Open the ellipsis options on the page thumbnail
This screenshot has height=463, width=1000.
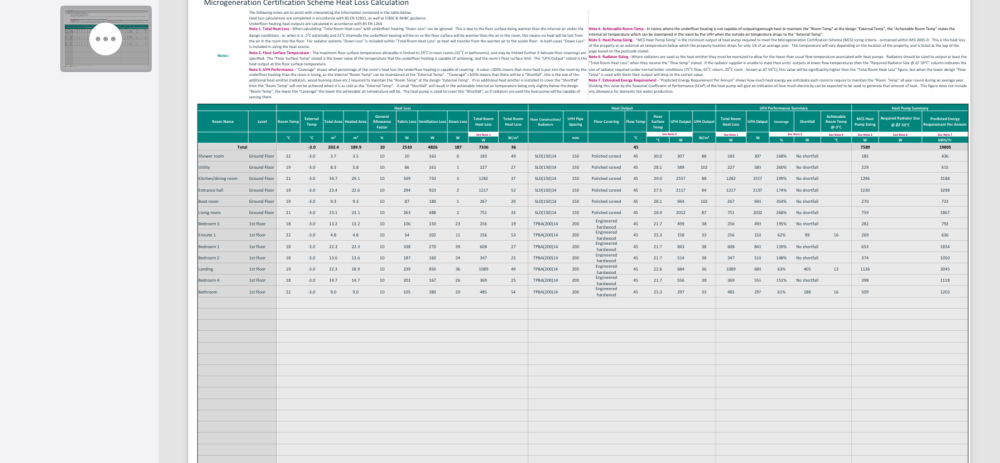point(105,39)
